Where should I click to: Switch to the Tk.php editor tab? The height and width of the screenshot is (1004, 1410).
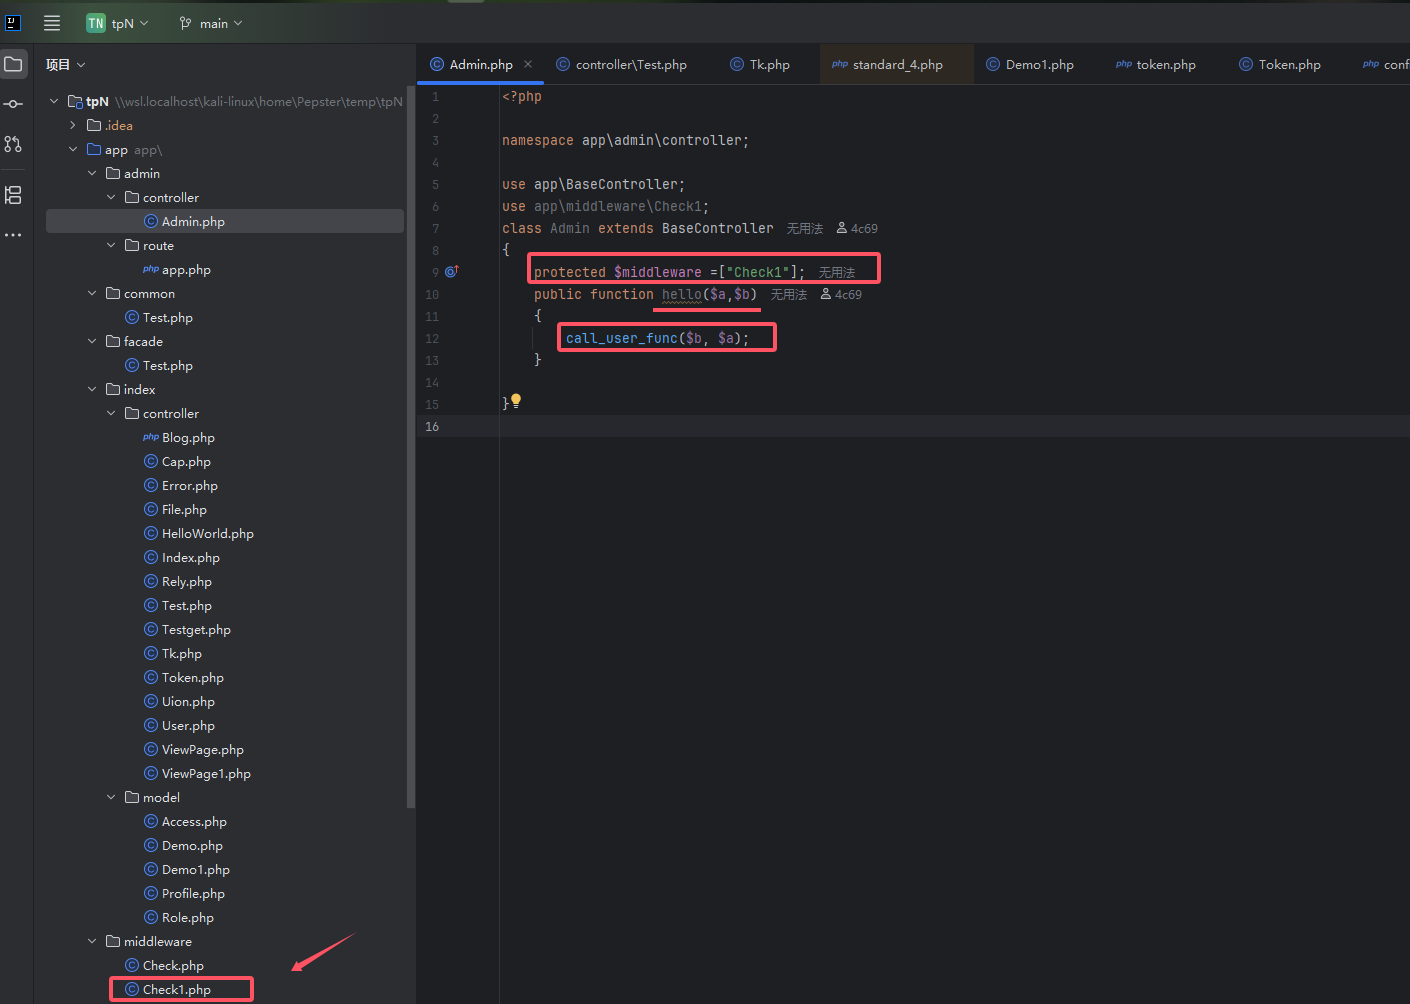[760, 64]
